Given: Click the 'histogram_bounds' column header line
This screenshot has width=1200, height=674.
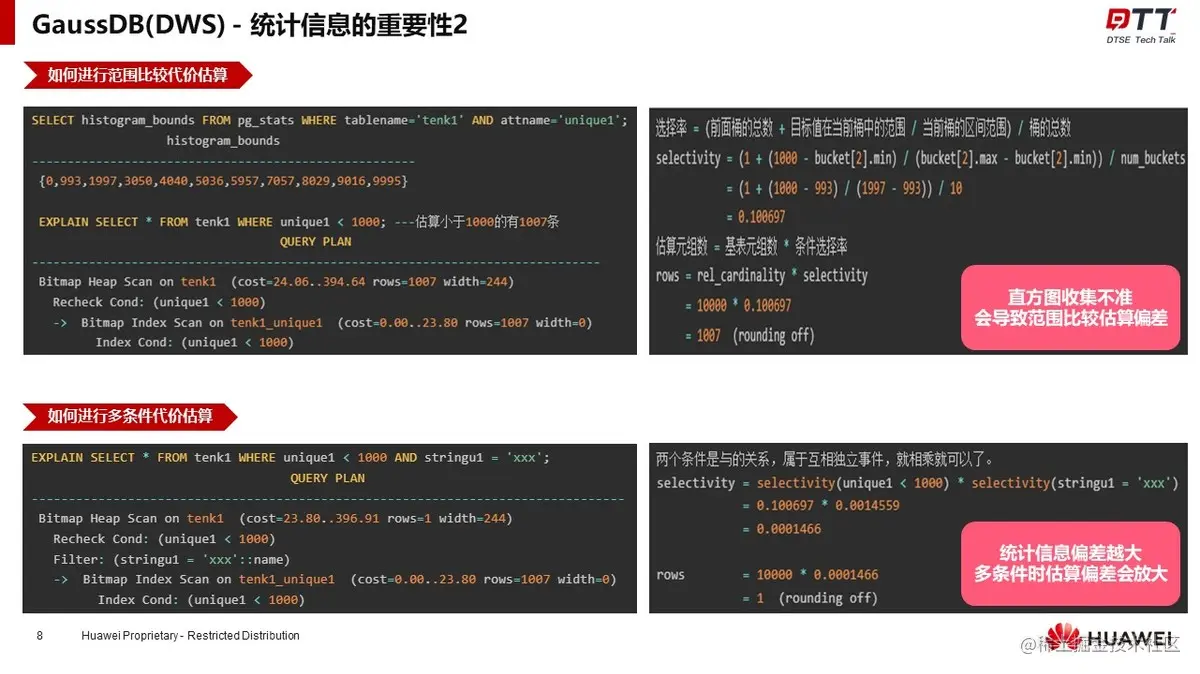Looking at the screenshot, I should 223,141.
